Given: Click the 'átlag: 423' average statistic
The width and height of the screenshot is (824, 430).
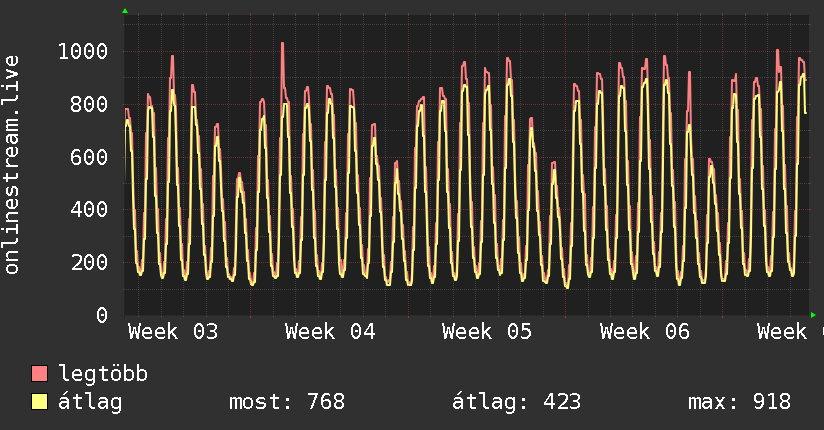Looking at the screenshot, I should pyautogui.click(x=517, y=402).
